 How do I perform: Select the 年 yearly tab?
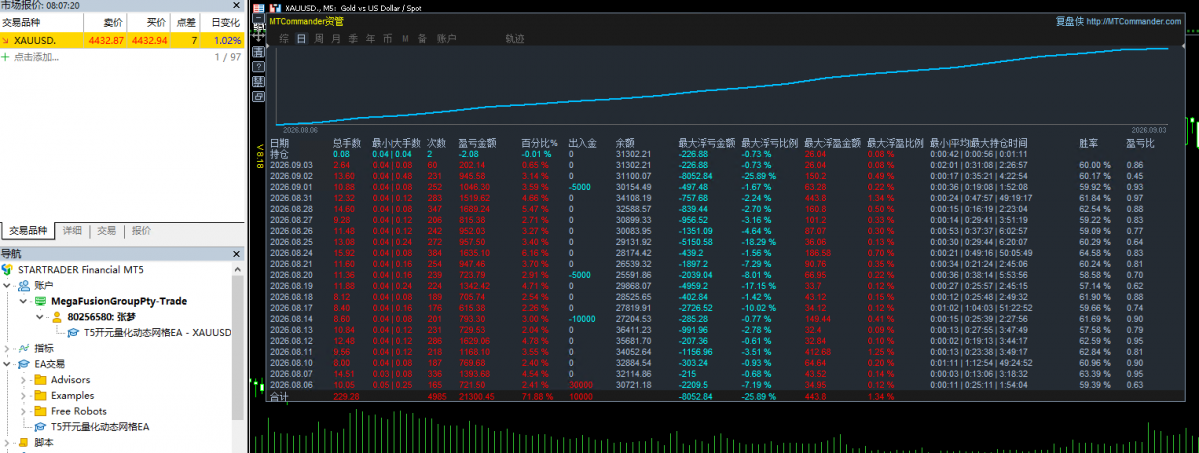(371, 37)
